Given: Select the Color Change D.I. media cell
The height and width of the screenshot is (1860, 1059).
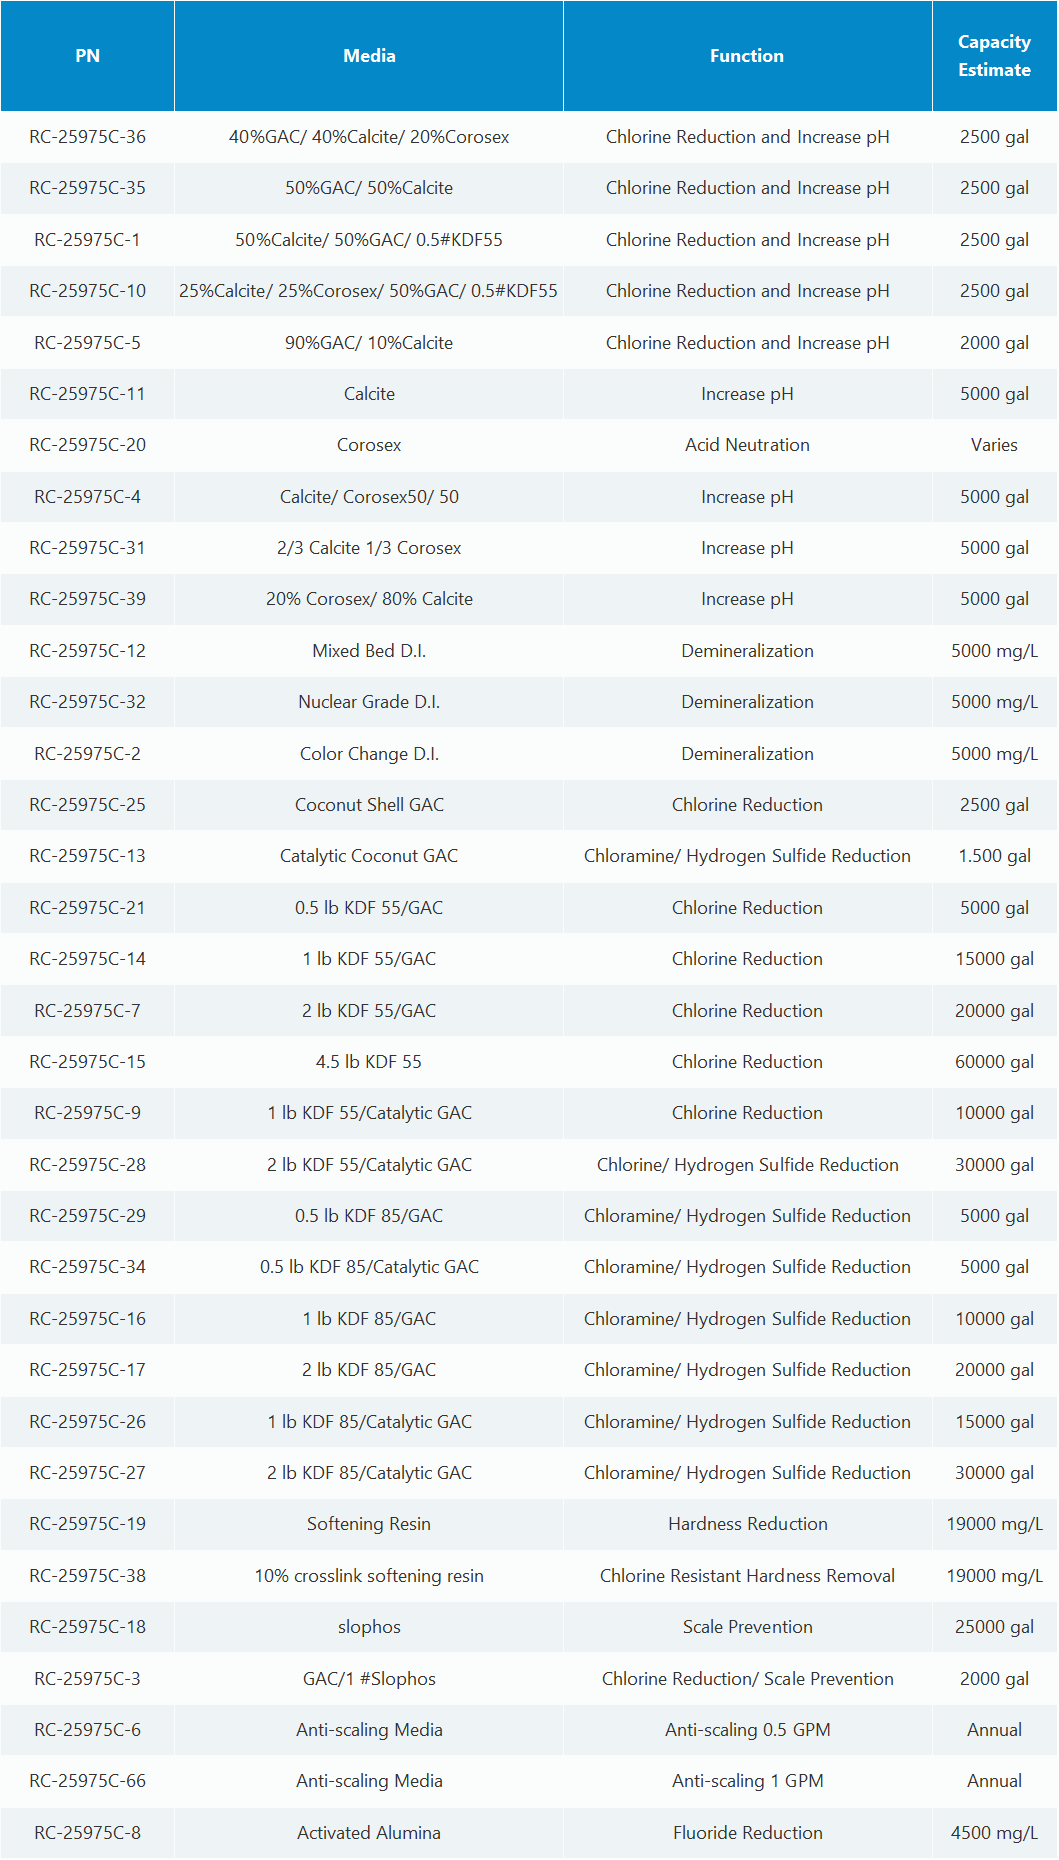Looking at the screenshot, I should coord(369,754).
